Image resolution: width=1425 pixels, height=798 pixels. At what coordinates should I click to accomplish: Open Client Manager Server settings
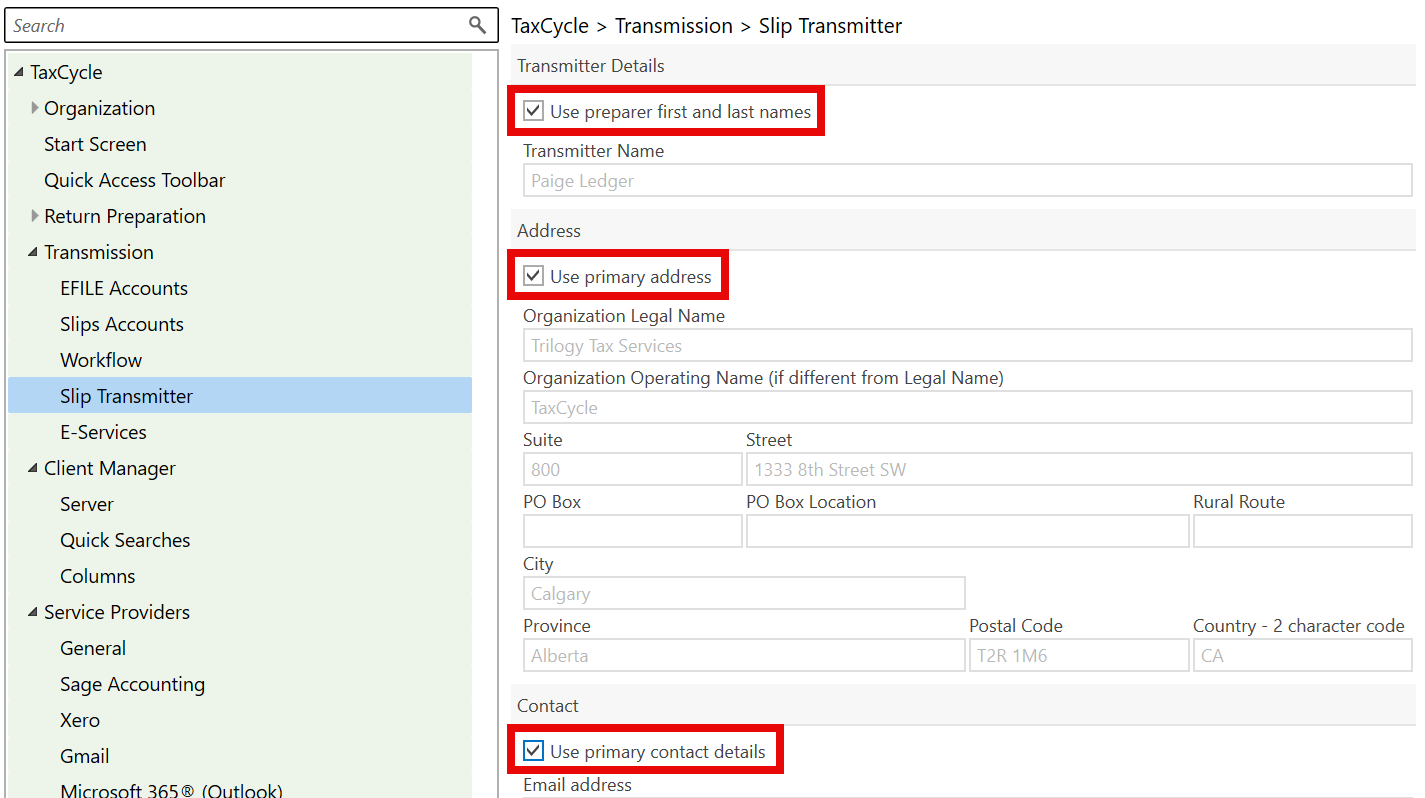coord(87,504)
